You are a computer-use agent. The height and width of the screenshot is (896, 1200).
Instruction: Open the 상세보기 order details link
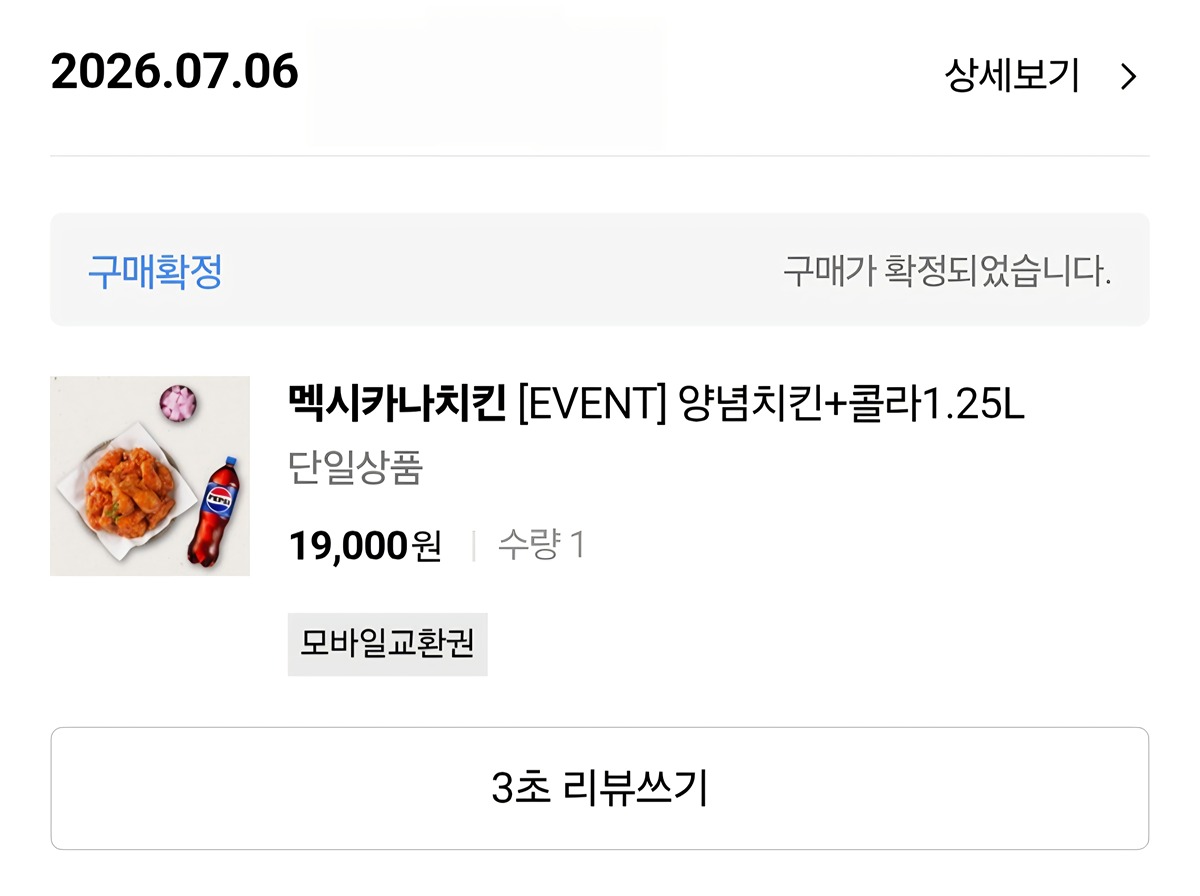[1012, 76]
